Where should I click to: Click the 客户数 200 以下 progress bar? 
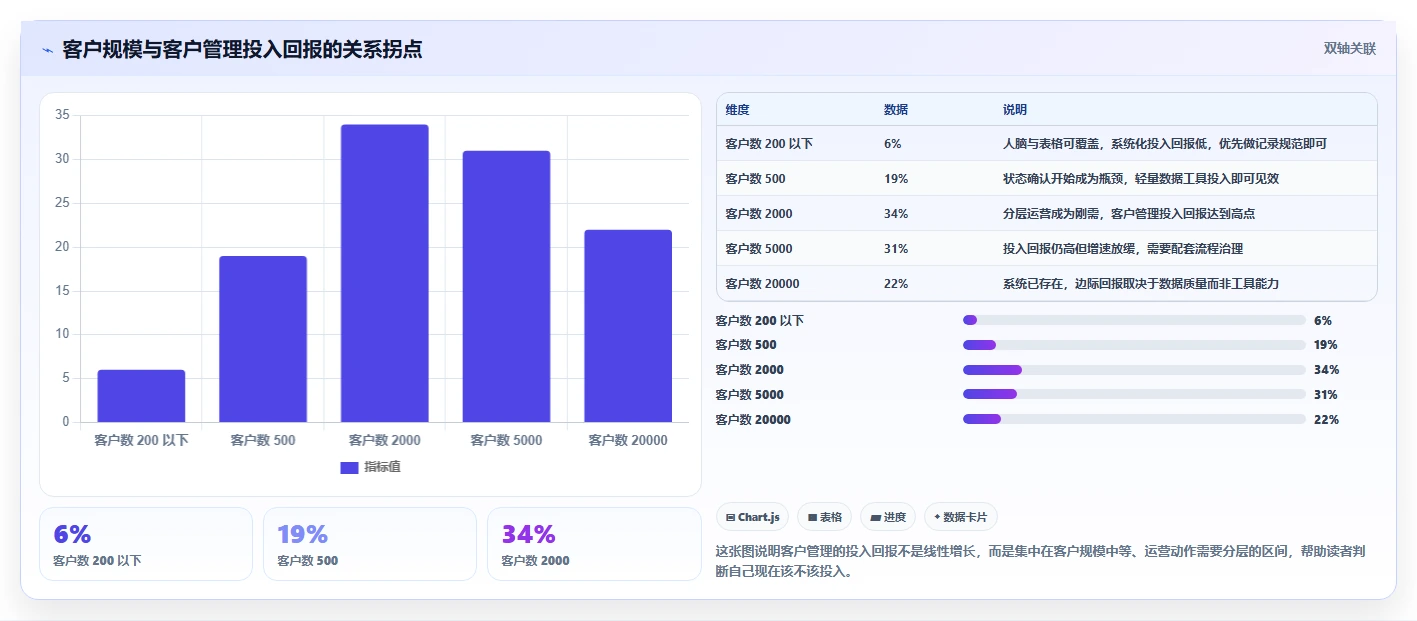[x=1134, y=320]
